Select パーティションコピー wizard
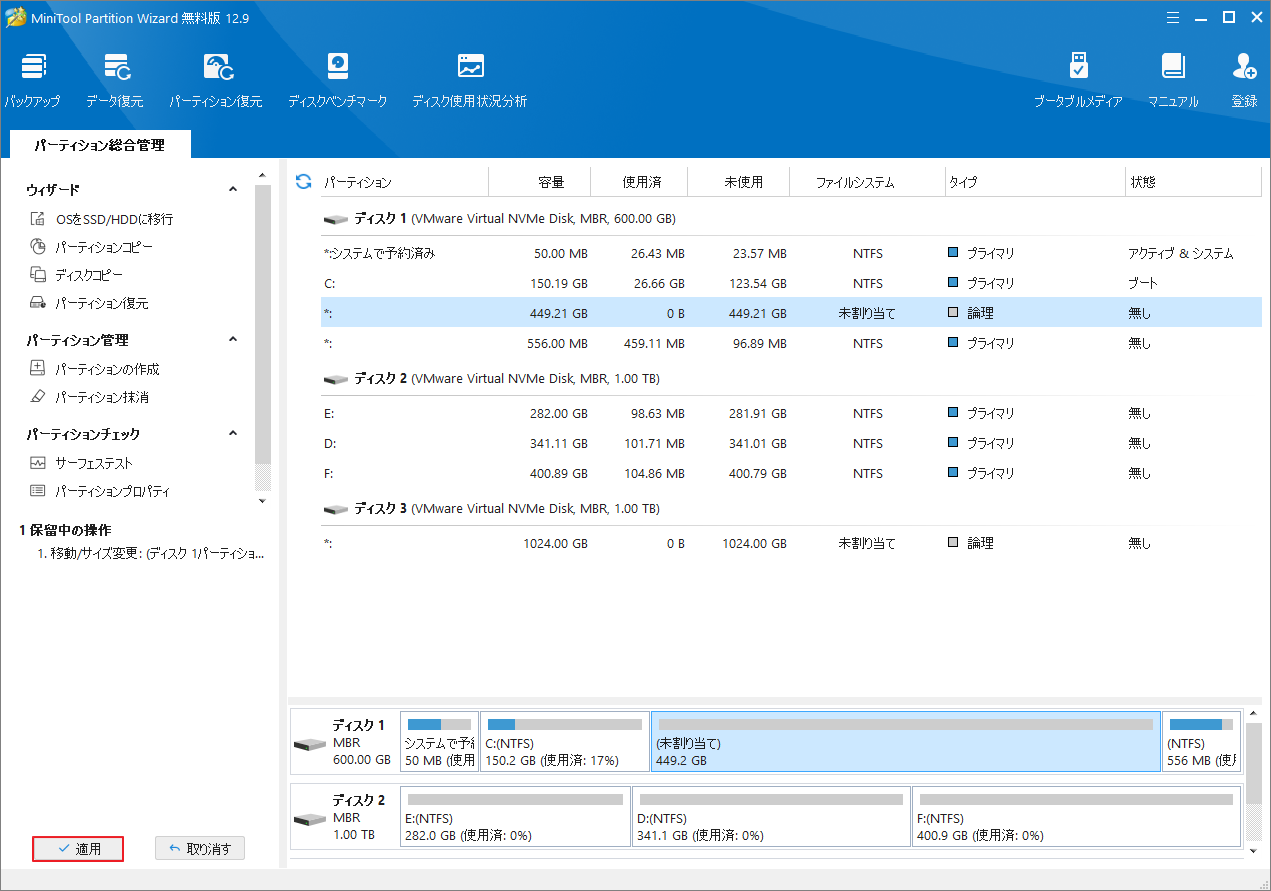Viewport: 1271px width, 891px height. 91,247
